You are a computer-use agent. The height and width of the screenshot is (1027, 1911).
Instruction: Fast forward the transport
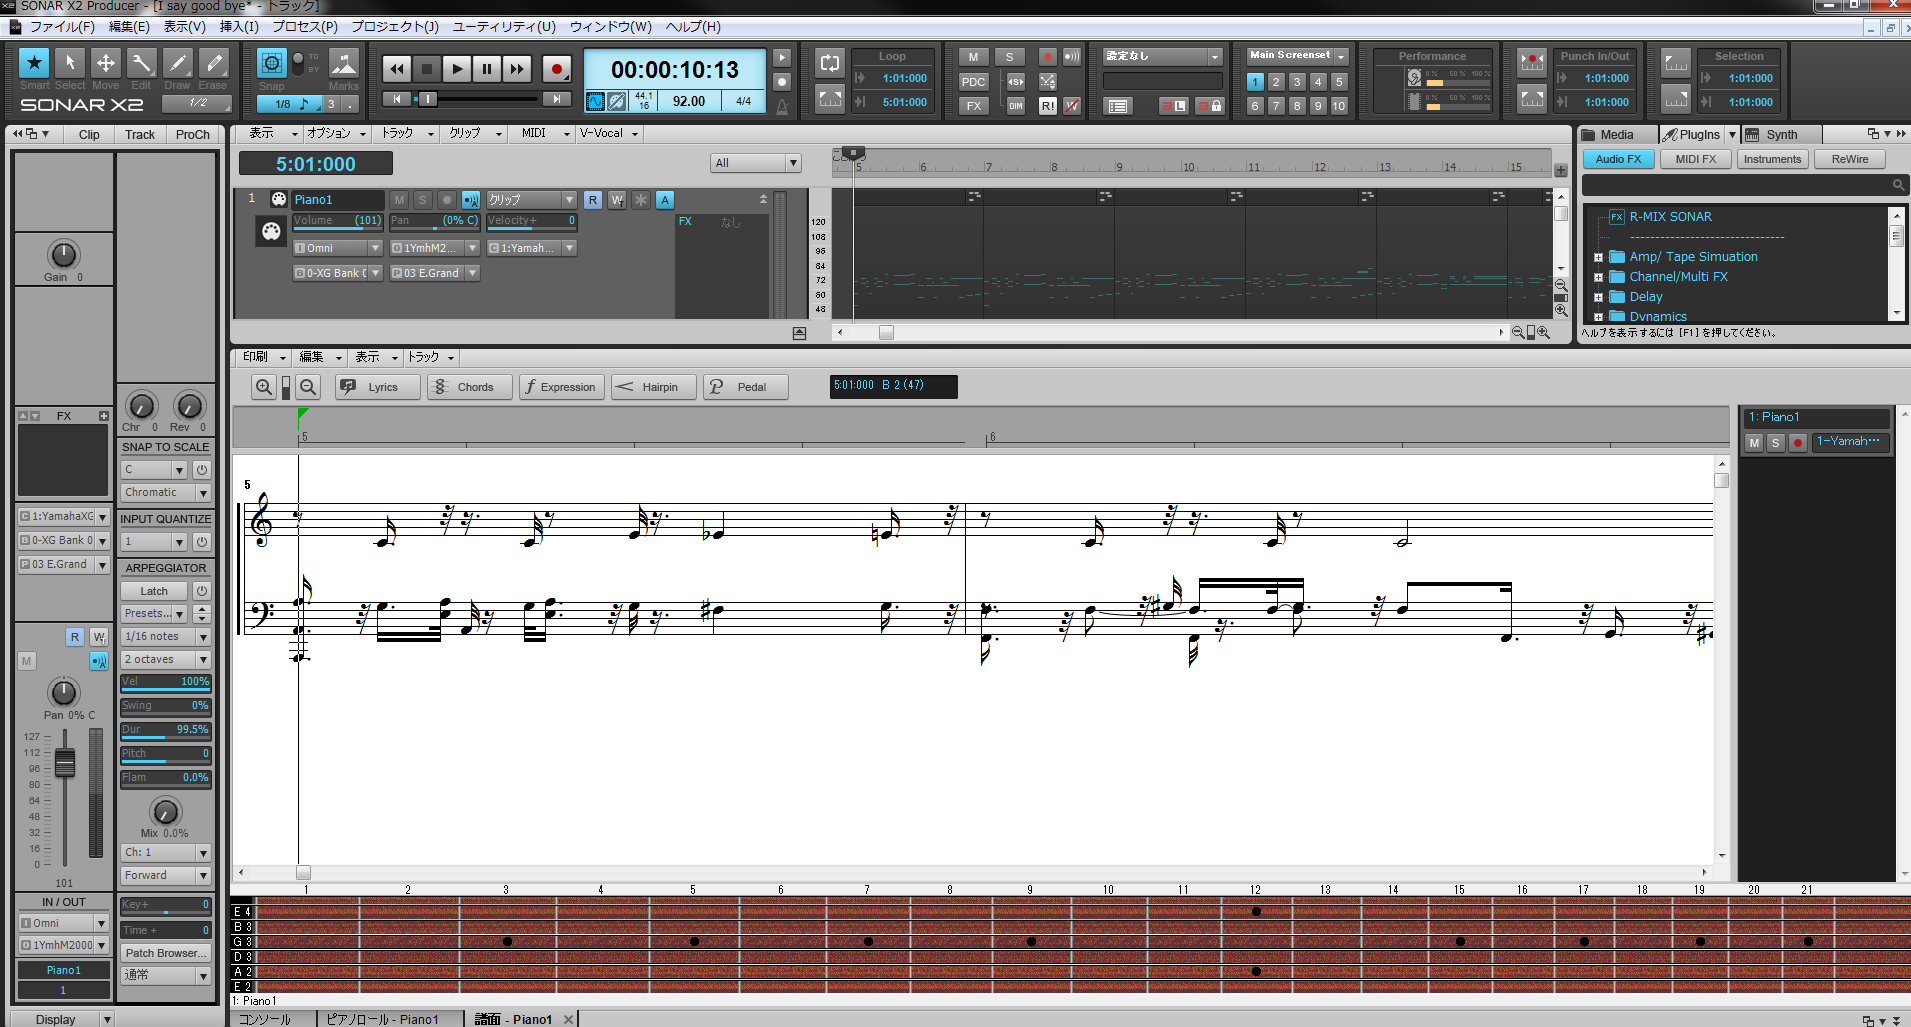pyautogui.click(x=517, y=69)
